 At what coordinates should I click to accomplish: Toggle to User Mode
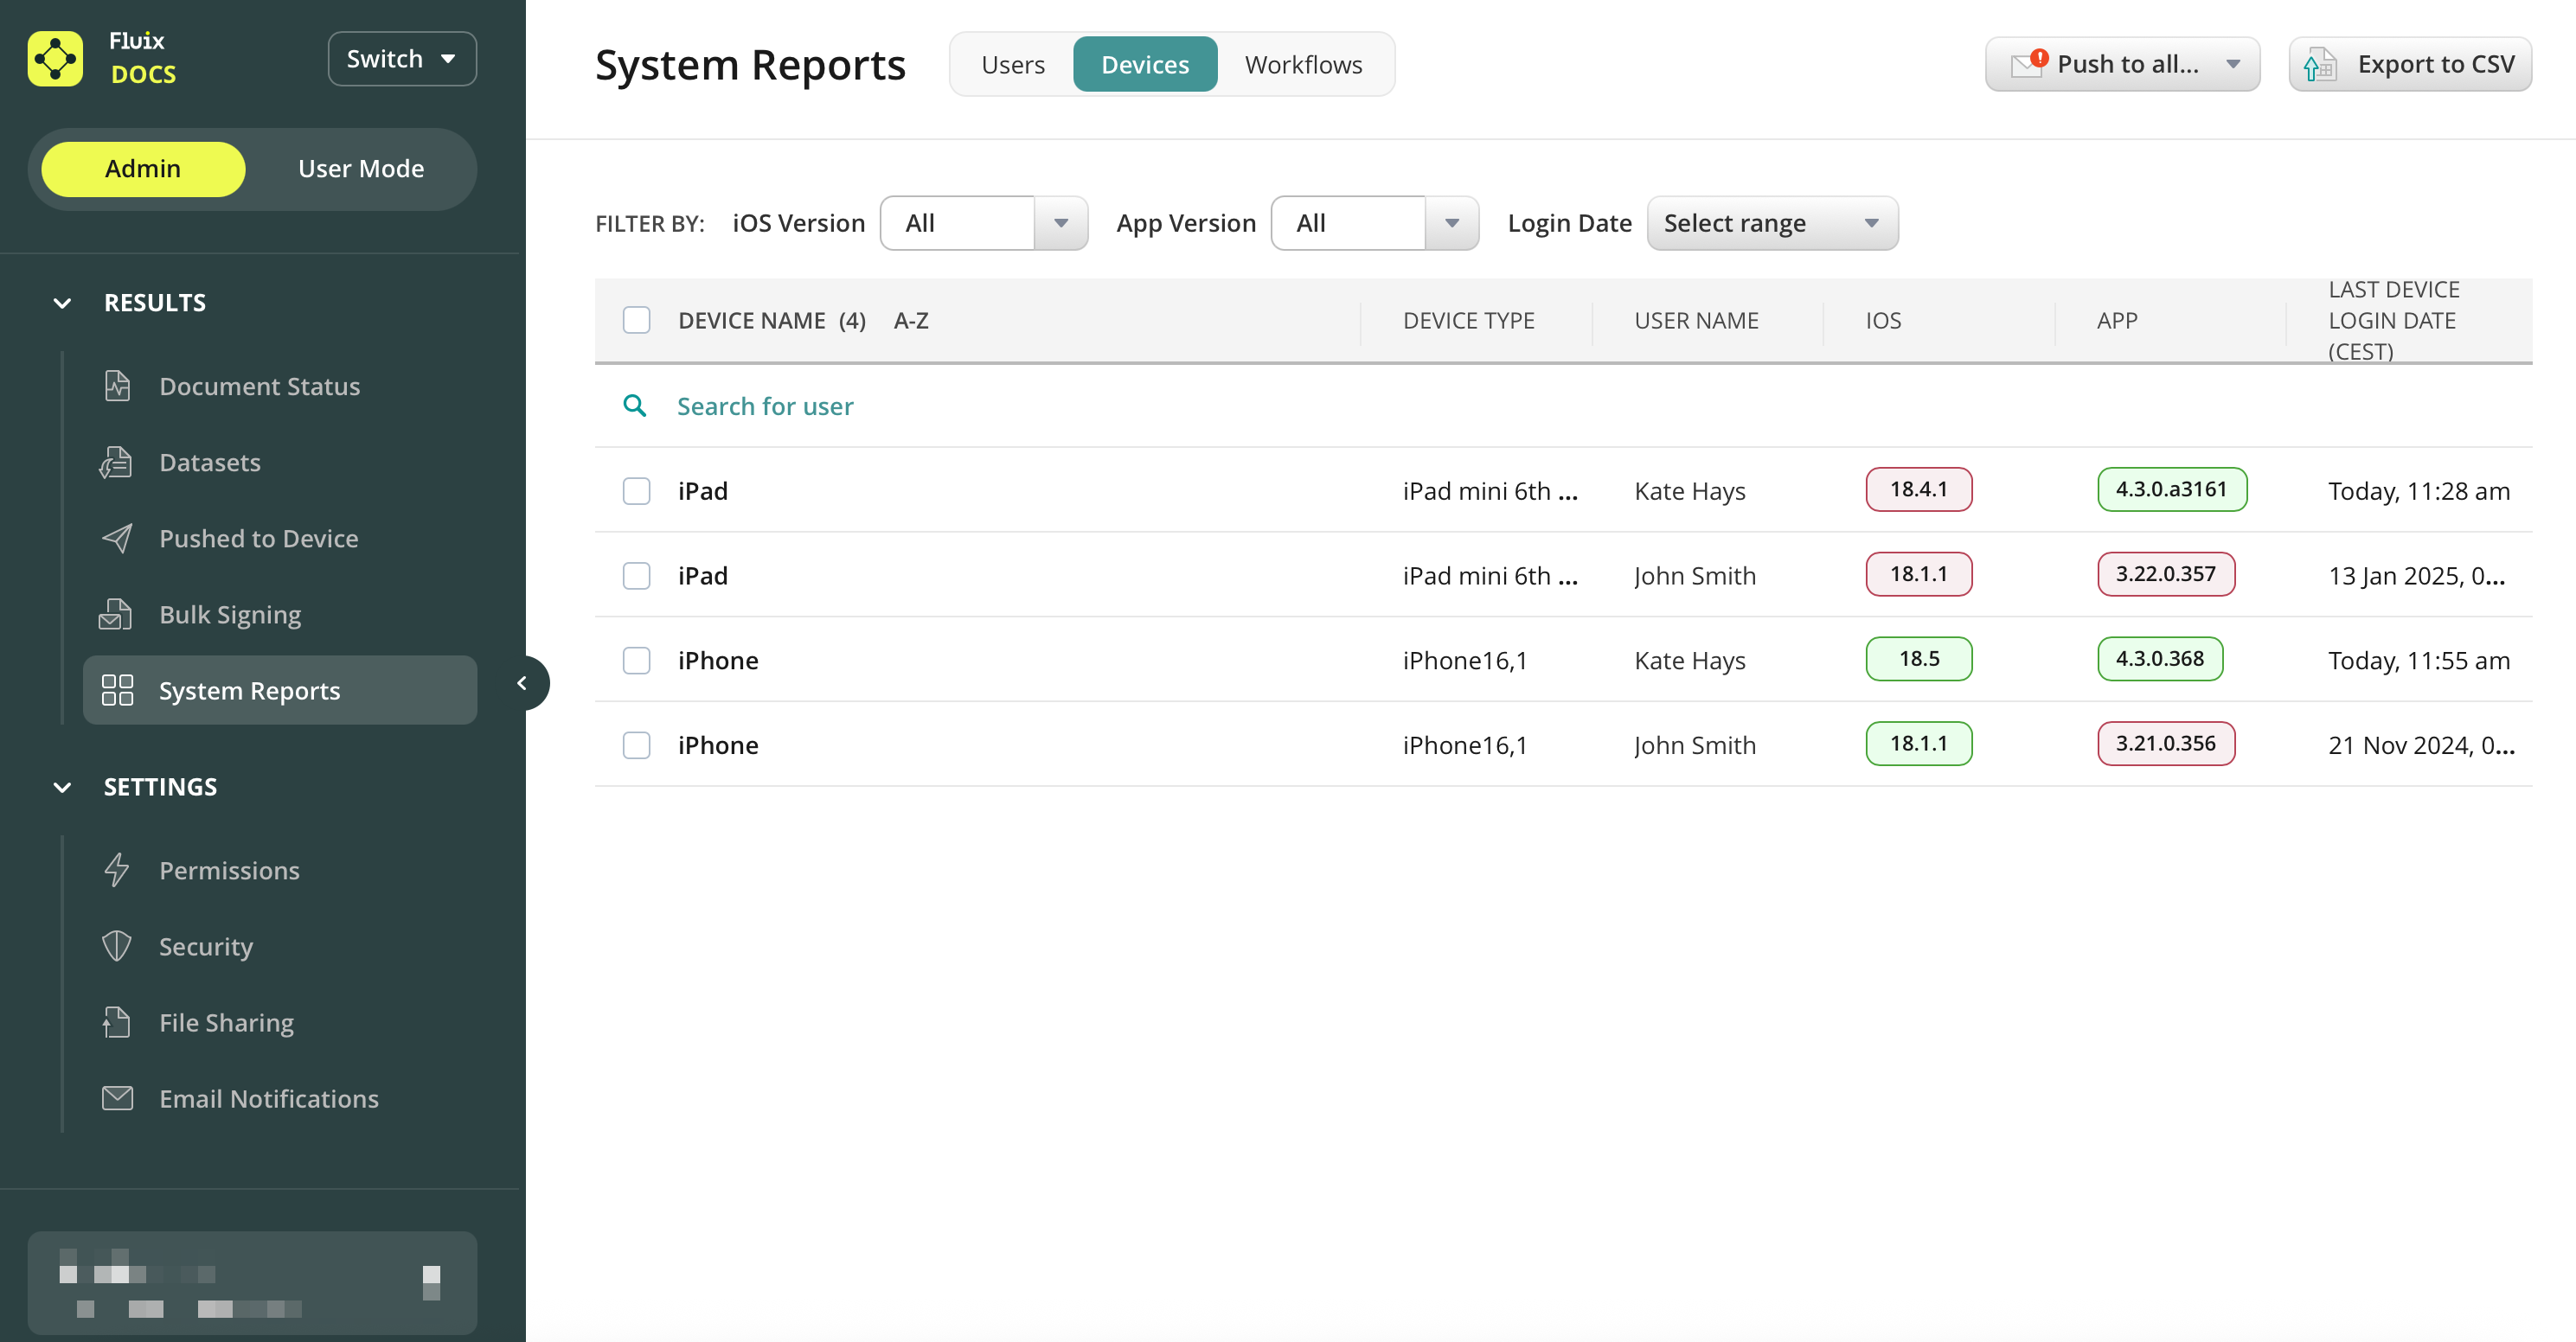(x=360, y=169)
